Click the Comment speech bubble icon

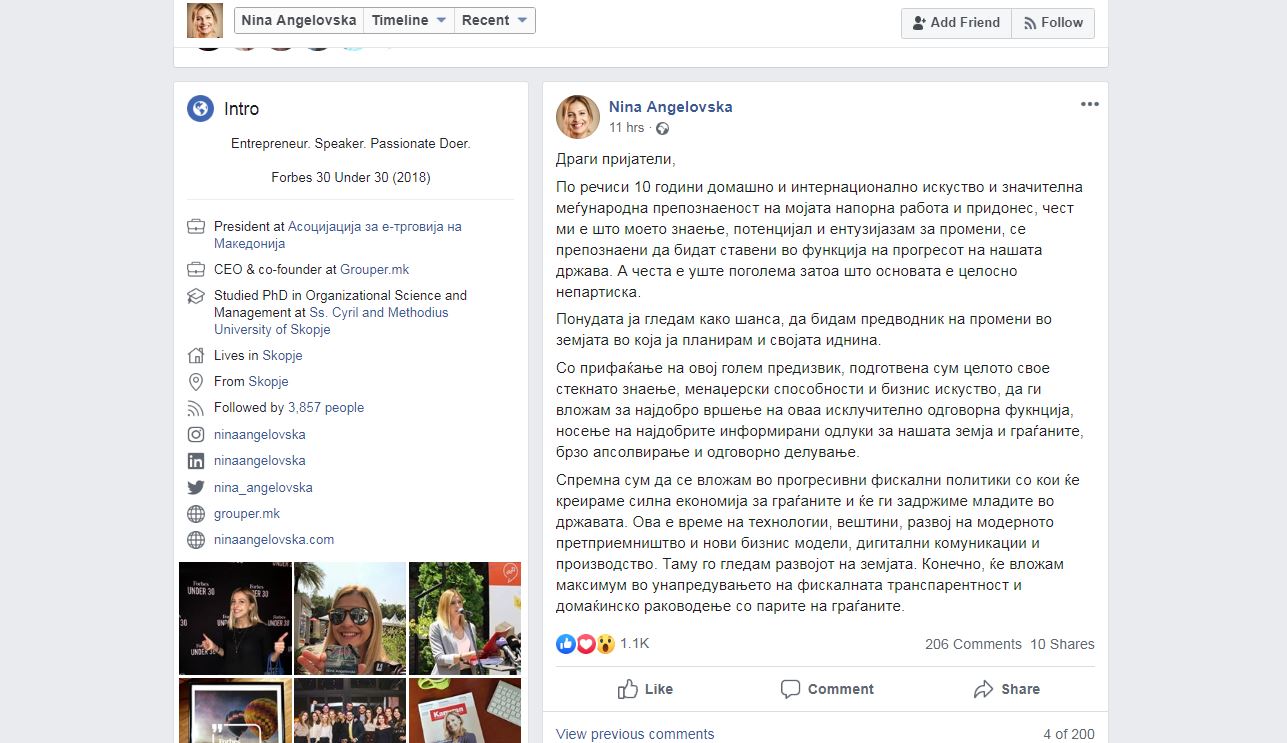(x=790, y=689)
